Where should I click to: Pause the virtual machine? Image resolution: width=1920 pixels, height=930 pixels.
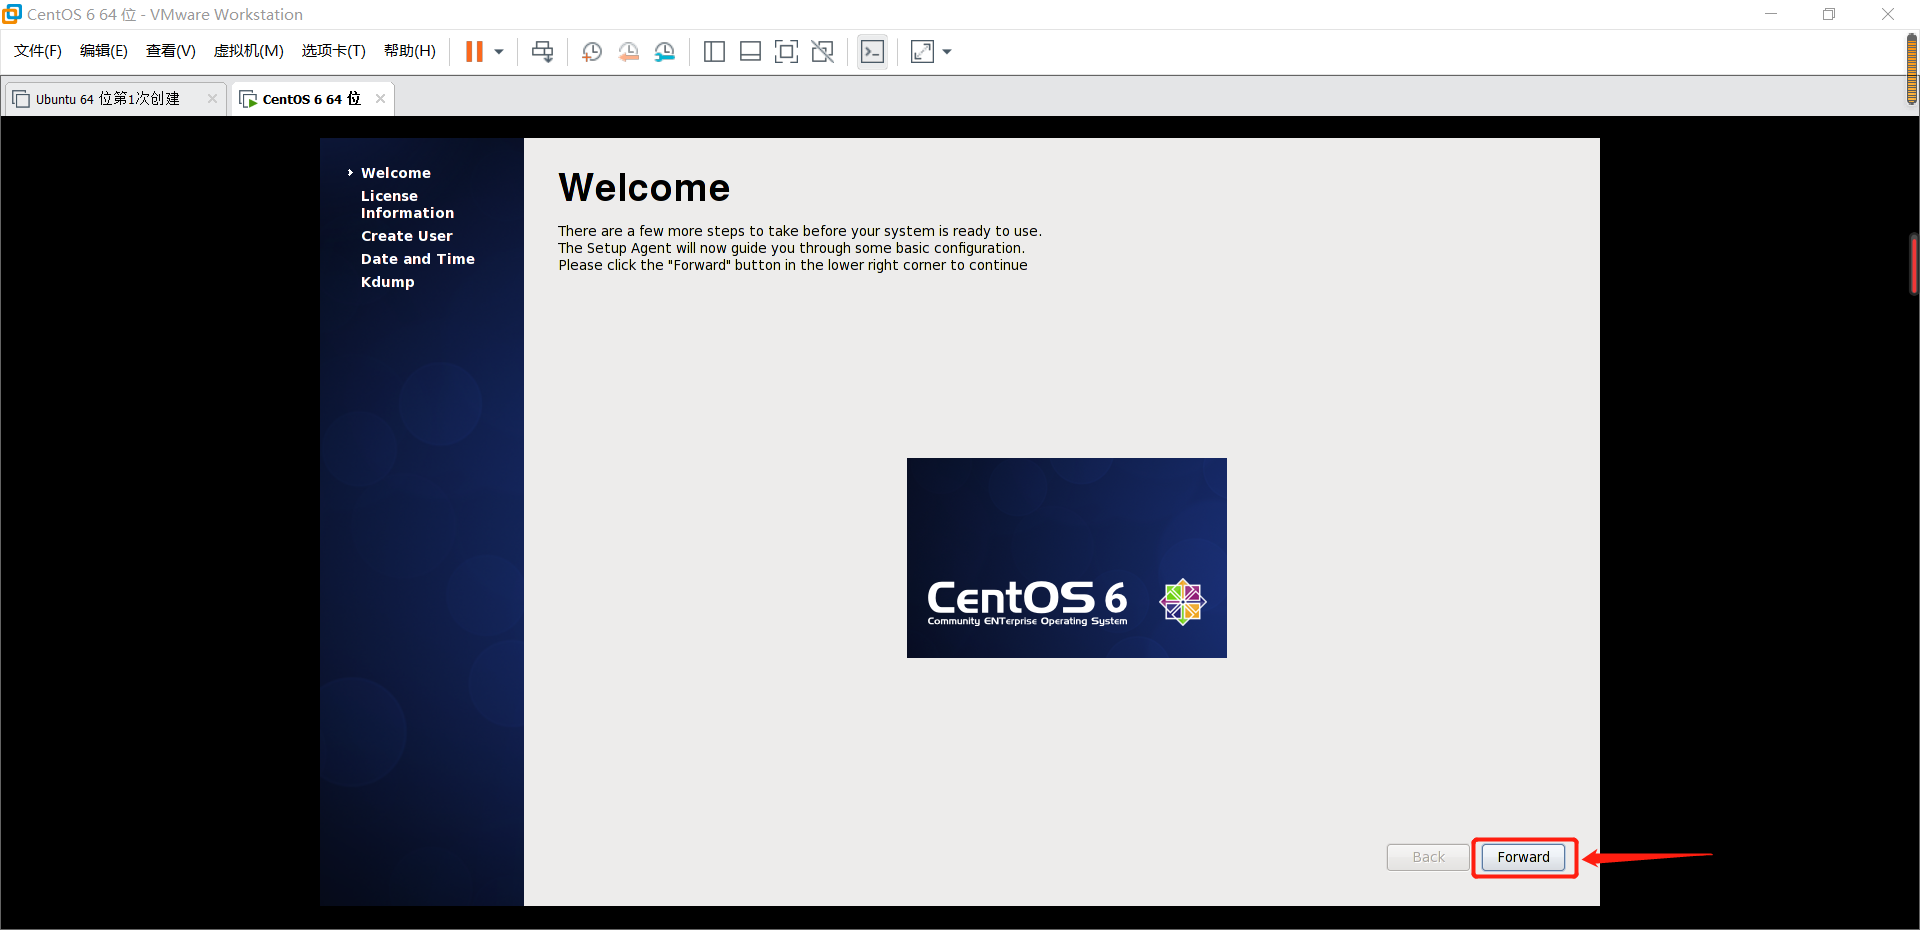(474, 52)
